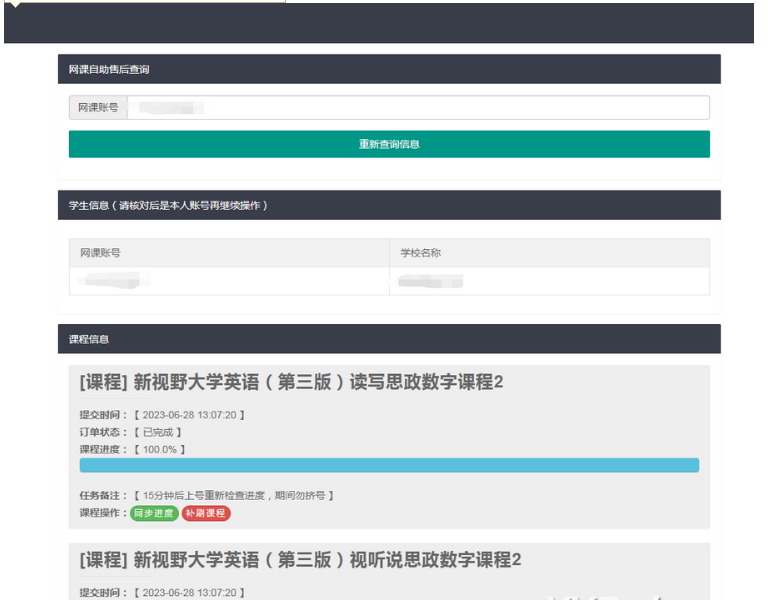Click the 网课账号 table column header
Image resolution: width=768 pixels, height=600 pixels.
[x=229, y=253]
